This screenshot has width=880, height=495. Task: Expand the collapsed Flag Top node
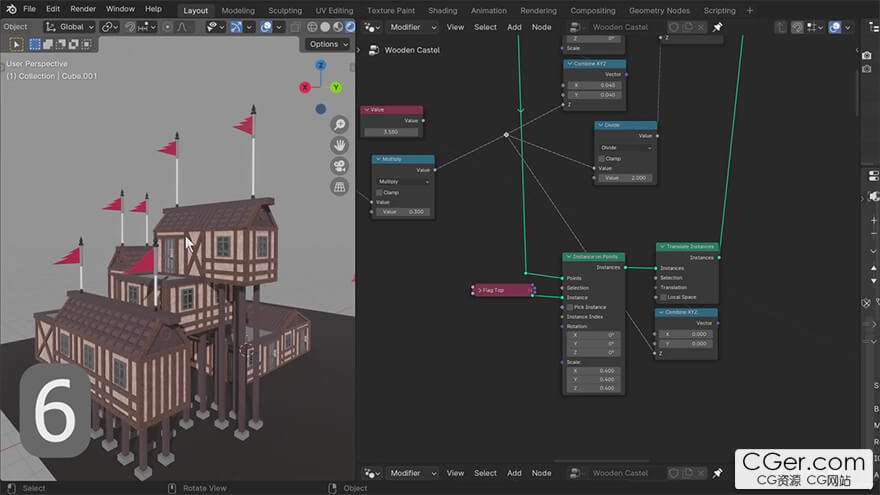pos(480,290)
